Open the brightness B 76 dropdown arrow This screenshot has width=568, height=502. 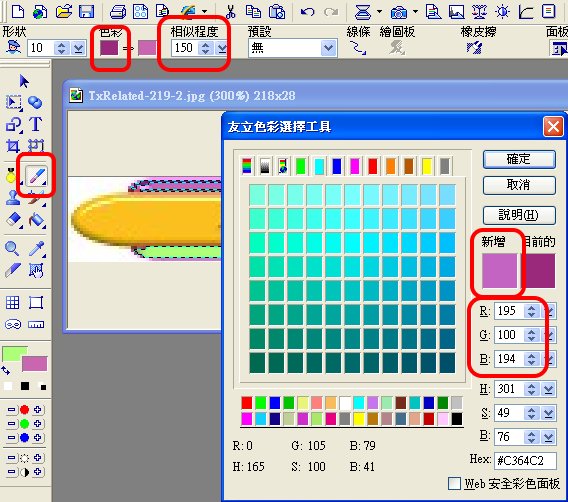(x=548, y=437)
